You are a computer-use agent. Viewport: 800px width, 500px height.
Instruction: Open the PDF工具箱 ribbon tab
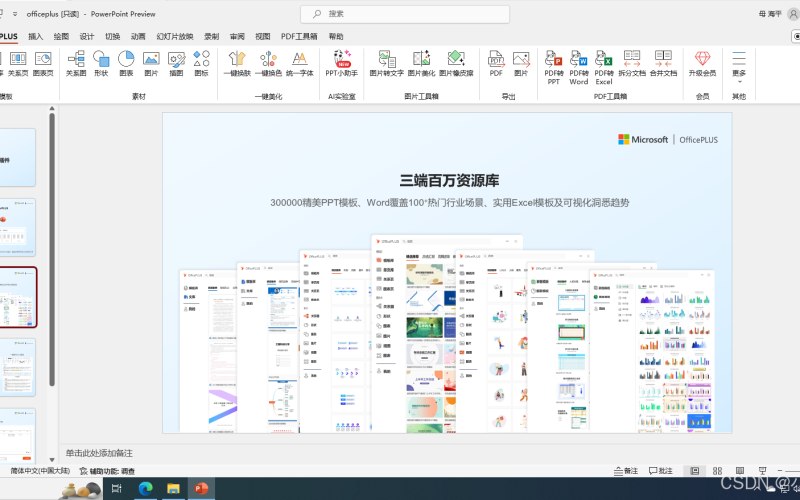click(299, 36)
